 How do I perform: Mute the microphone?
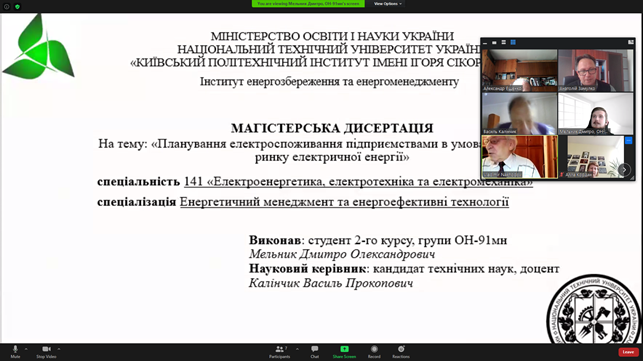coord(15,352)
